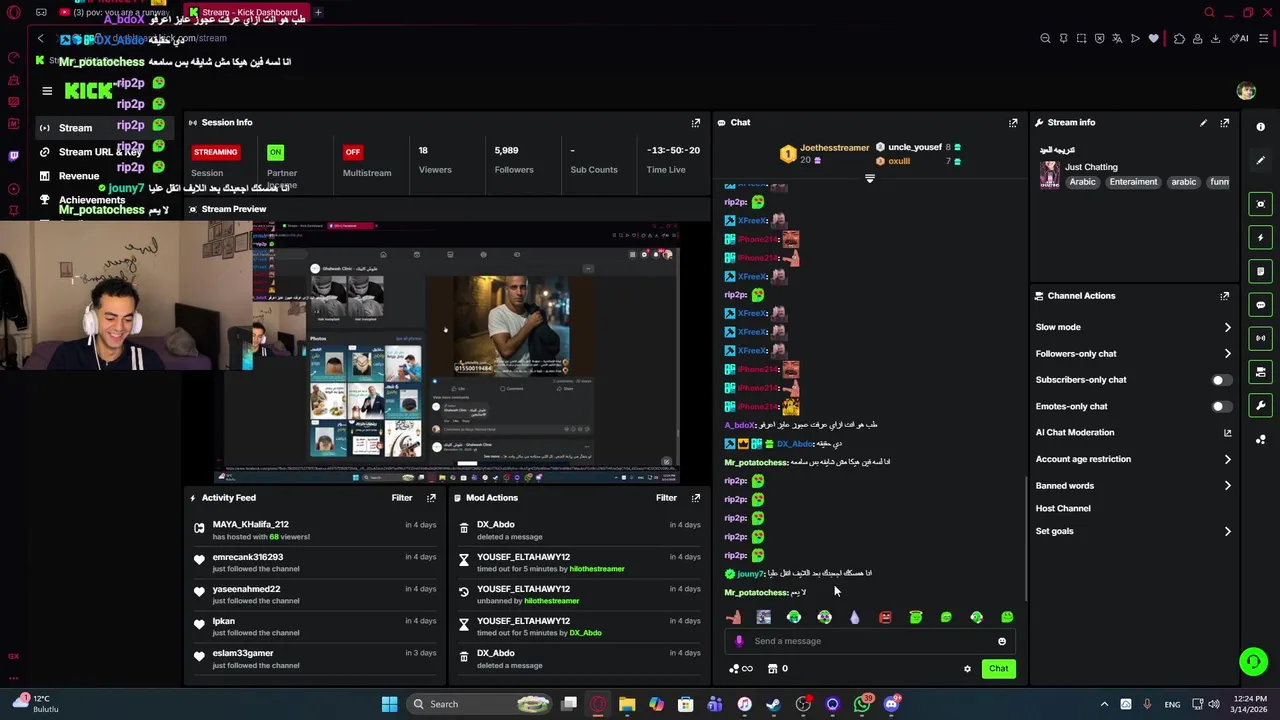Image resolution: width=1280 pixels, height=720 pixels.
Task: Open a new browser tab
Action: pos(318,13)
